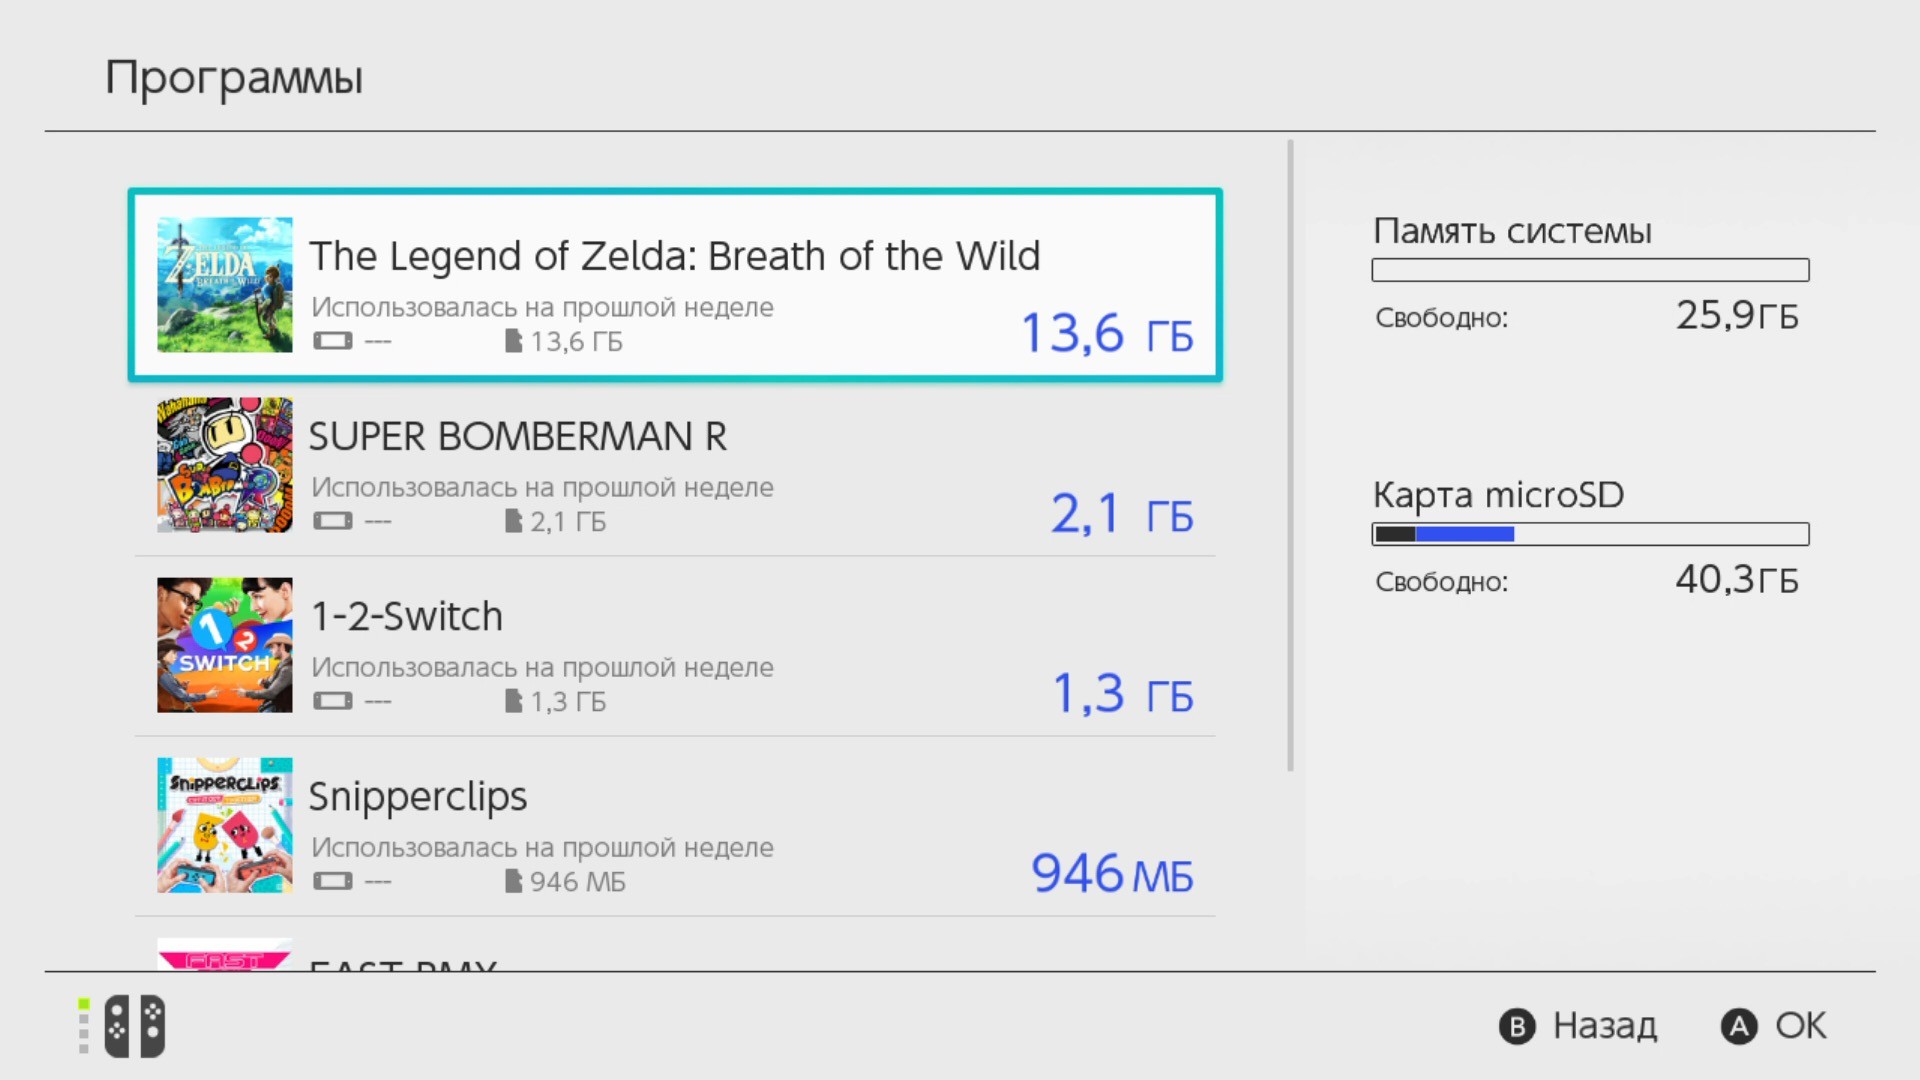Click the partially visible FAST RMX thumbnail
The image size is (1920, 1080).
click(224, 954)
